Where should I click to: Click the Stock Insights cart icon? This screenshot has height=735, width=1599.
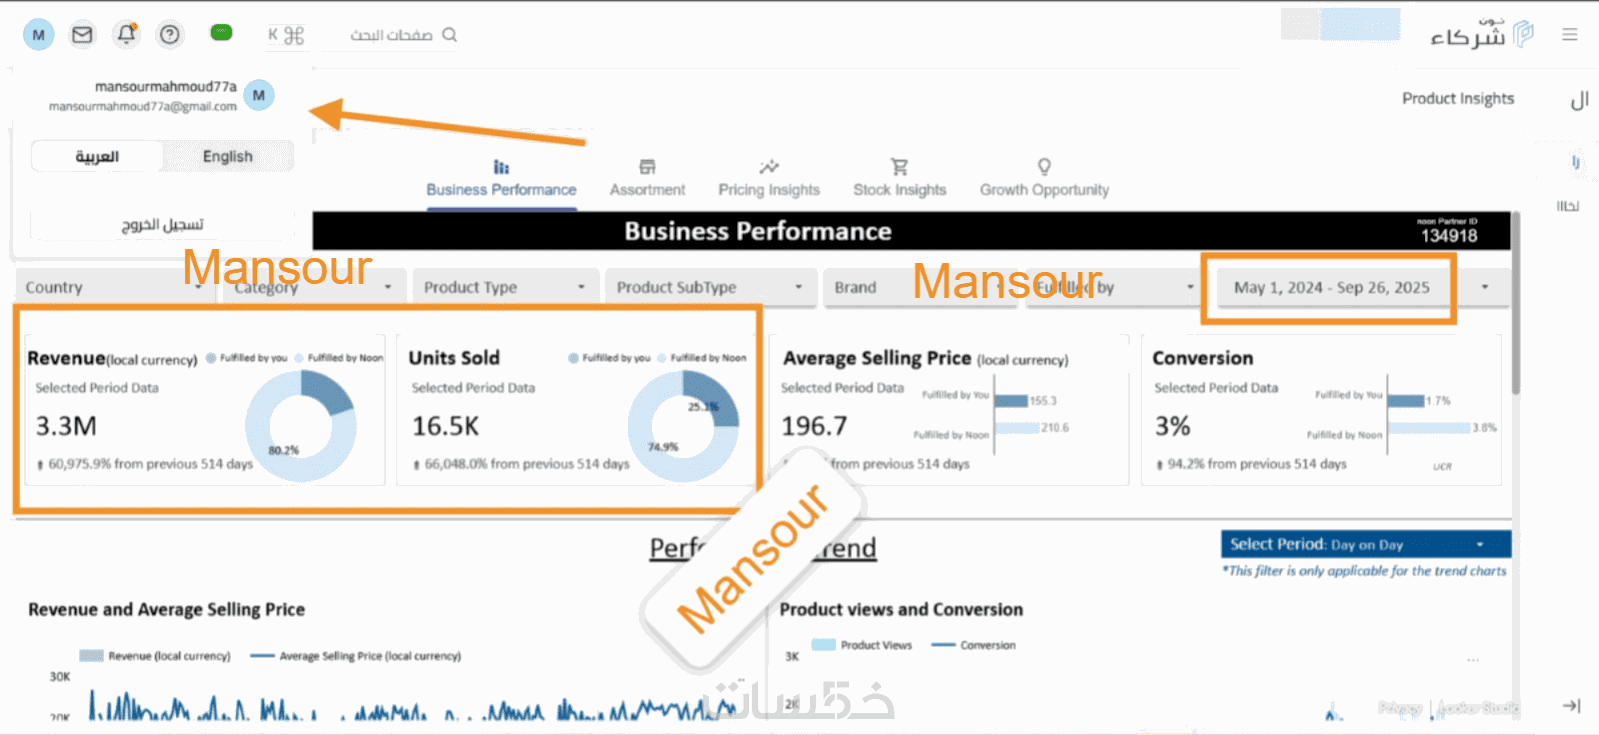pyautogui.click(x=899, y=167)
